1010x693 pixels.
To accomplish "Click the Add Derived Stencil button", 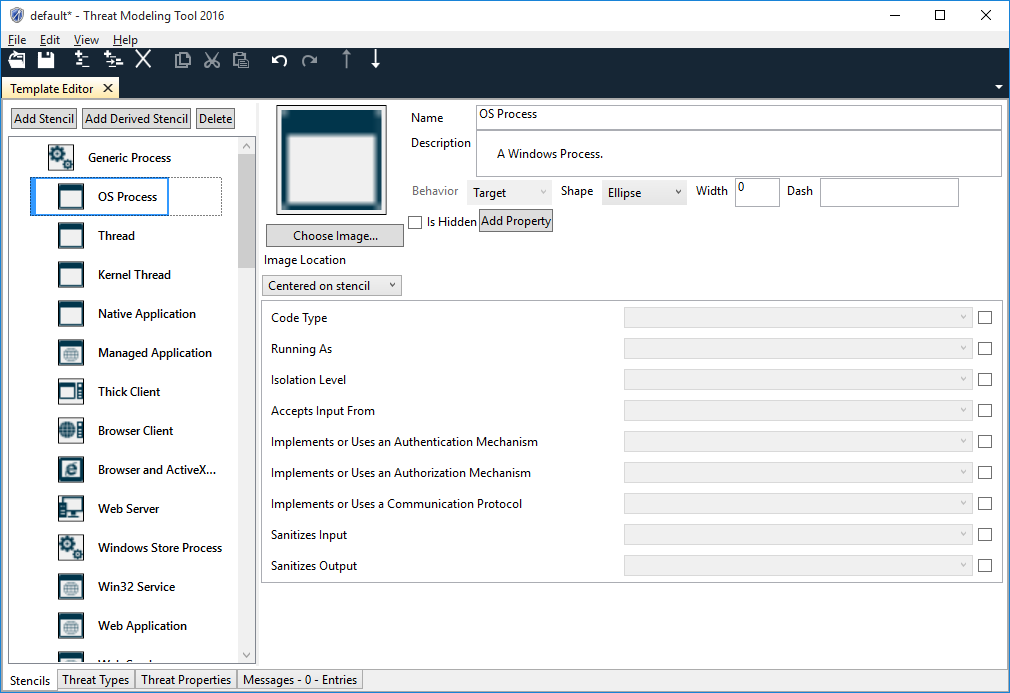I will (136, 119).
